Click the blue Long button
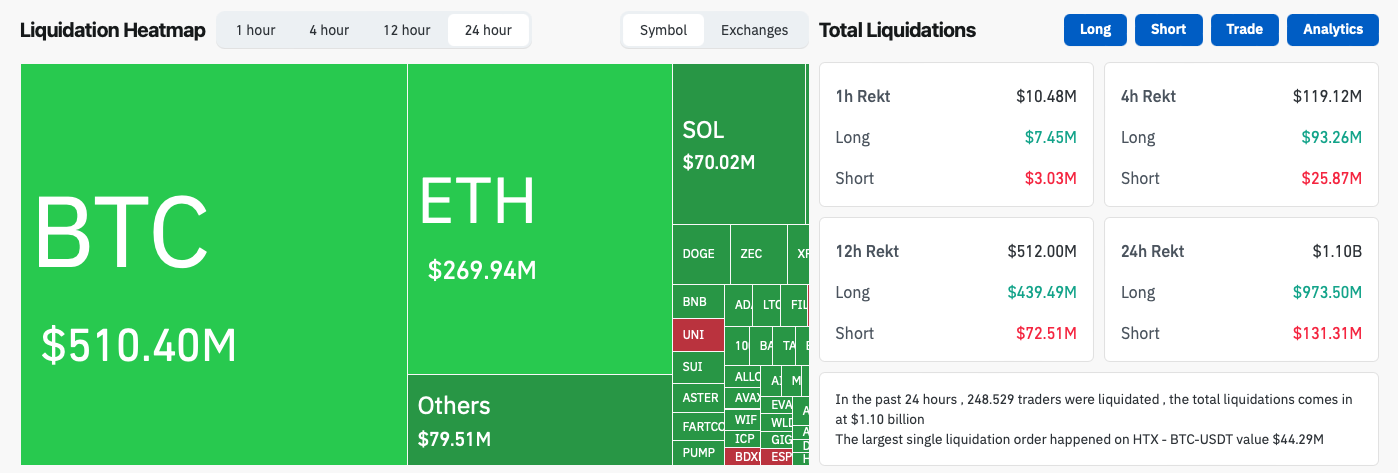Image resolution: width=1398 pixels, height=473 pixels. point(1095,30)
